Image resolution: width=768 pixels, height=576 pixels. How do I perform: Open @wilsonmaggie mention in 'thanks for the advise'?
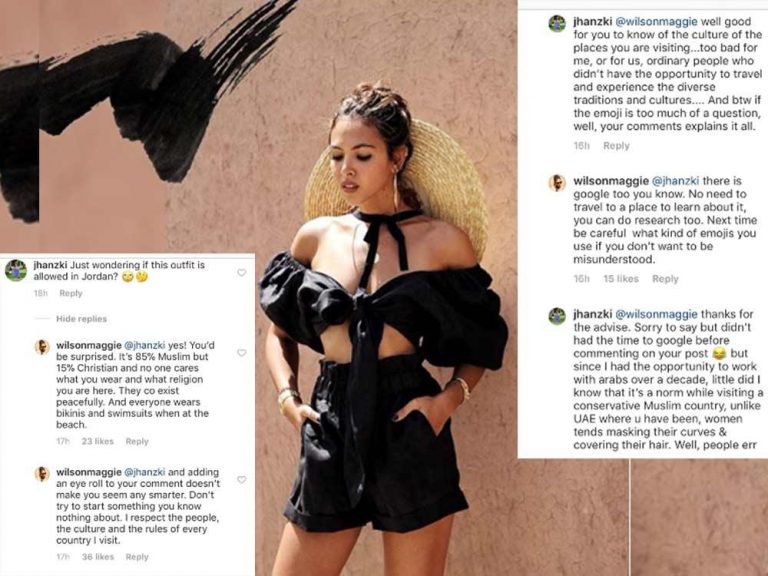(x=656, y=314)
